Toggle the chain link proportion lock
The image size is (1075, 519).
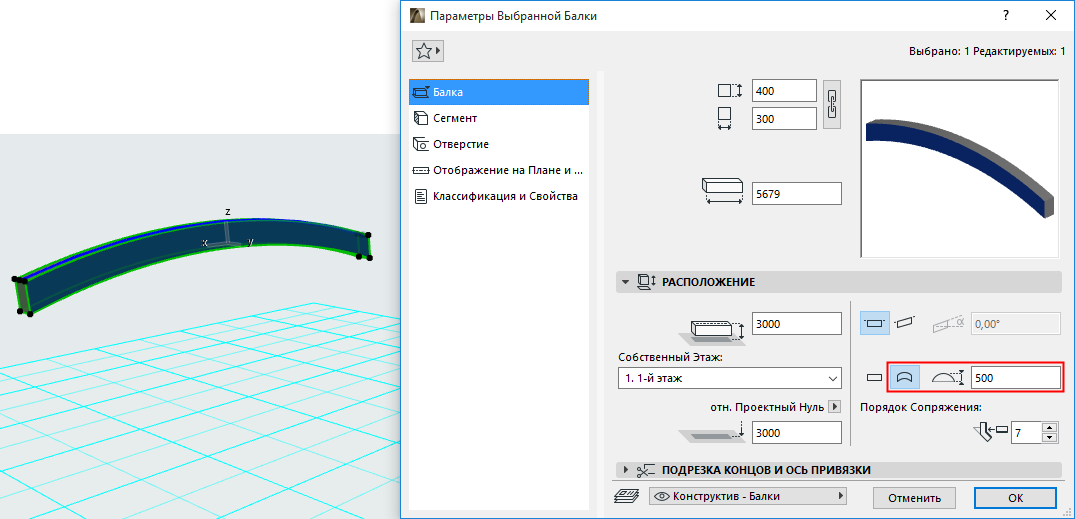pos(832,104)
